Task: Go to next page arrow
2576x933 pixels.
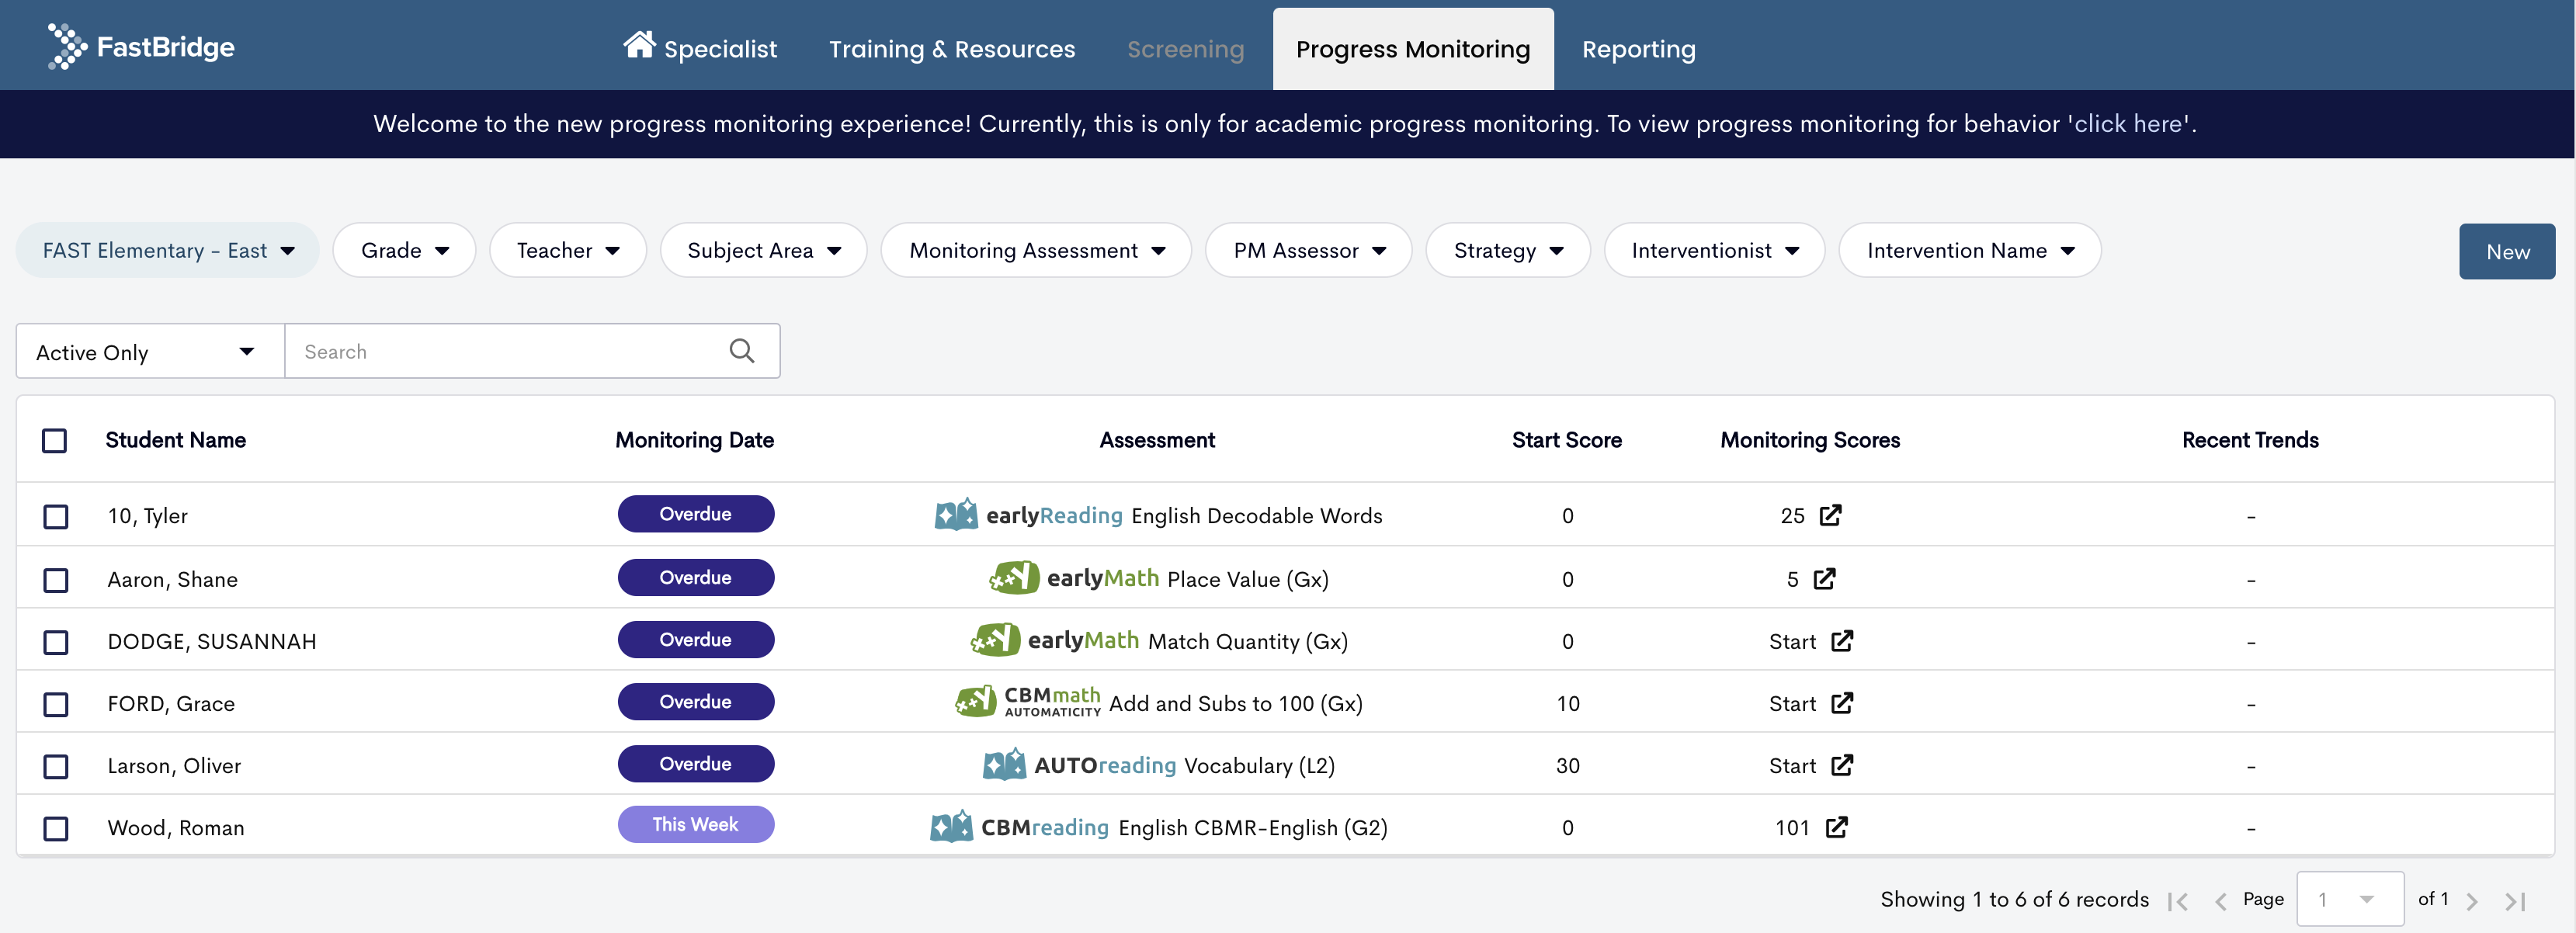Action: click(2472, 901)
